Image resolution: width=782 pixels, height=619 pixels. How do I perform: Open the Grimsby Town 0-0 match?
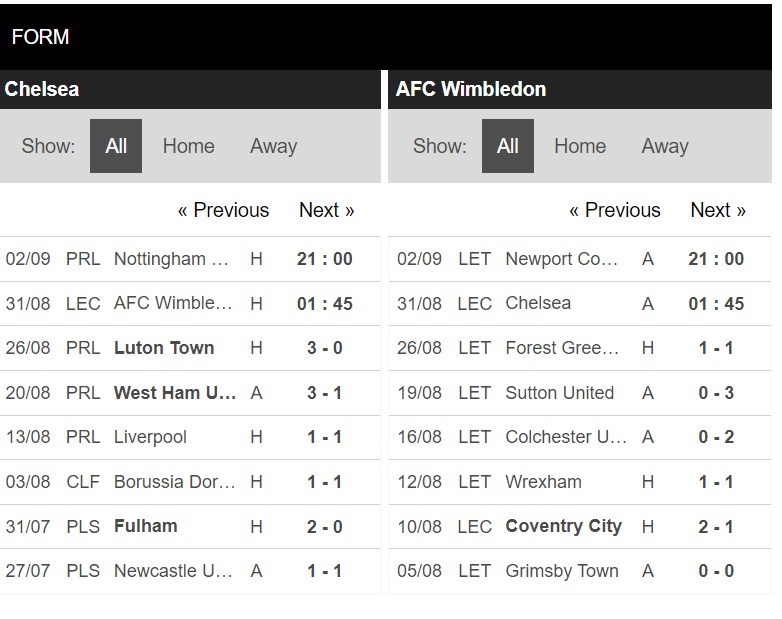click(x=580, y=571)
